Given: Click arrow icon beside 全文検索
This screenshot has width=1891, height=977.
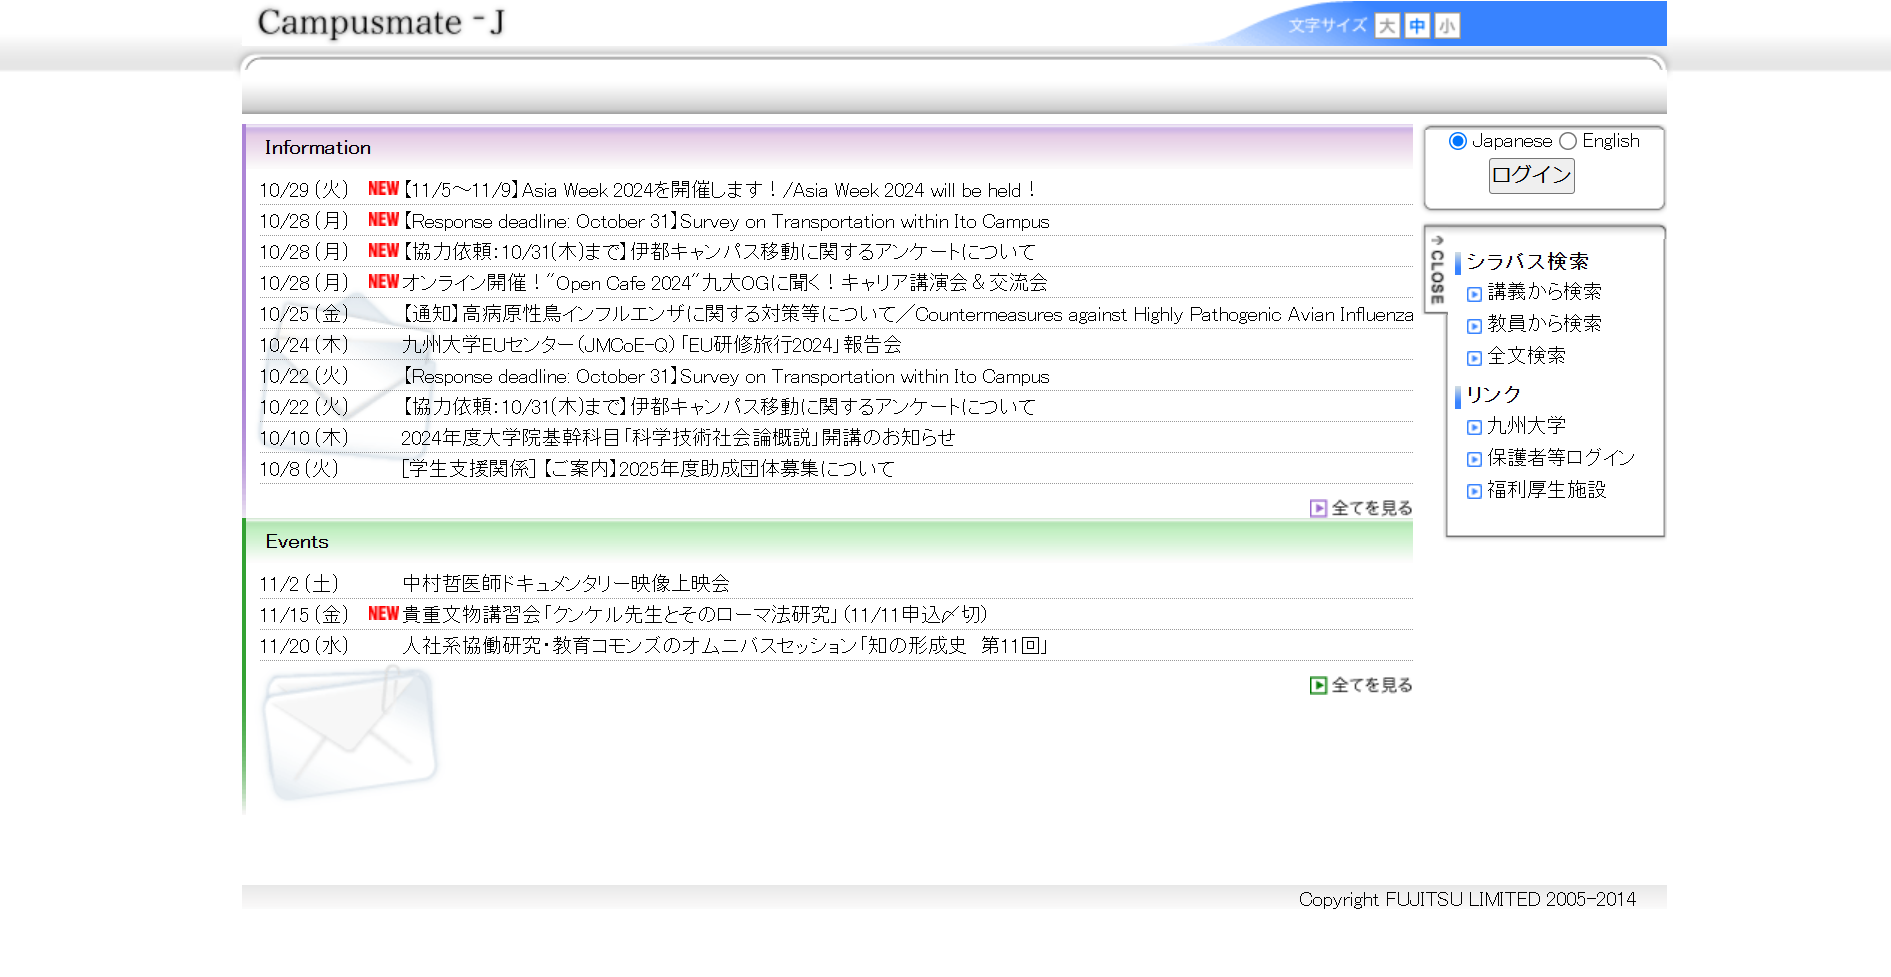Looking at the screenshot, I should 1474,358.
